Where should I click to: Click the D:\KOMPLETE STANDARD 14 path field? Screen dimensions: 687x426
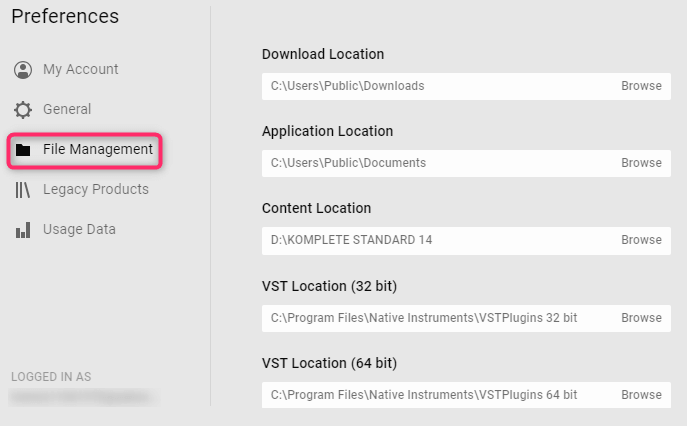click(x=466, y=241)
